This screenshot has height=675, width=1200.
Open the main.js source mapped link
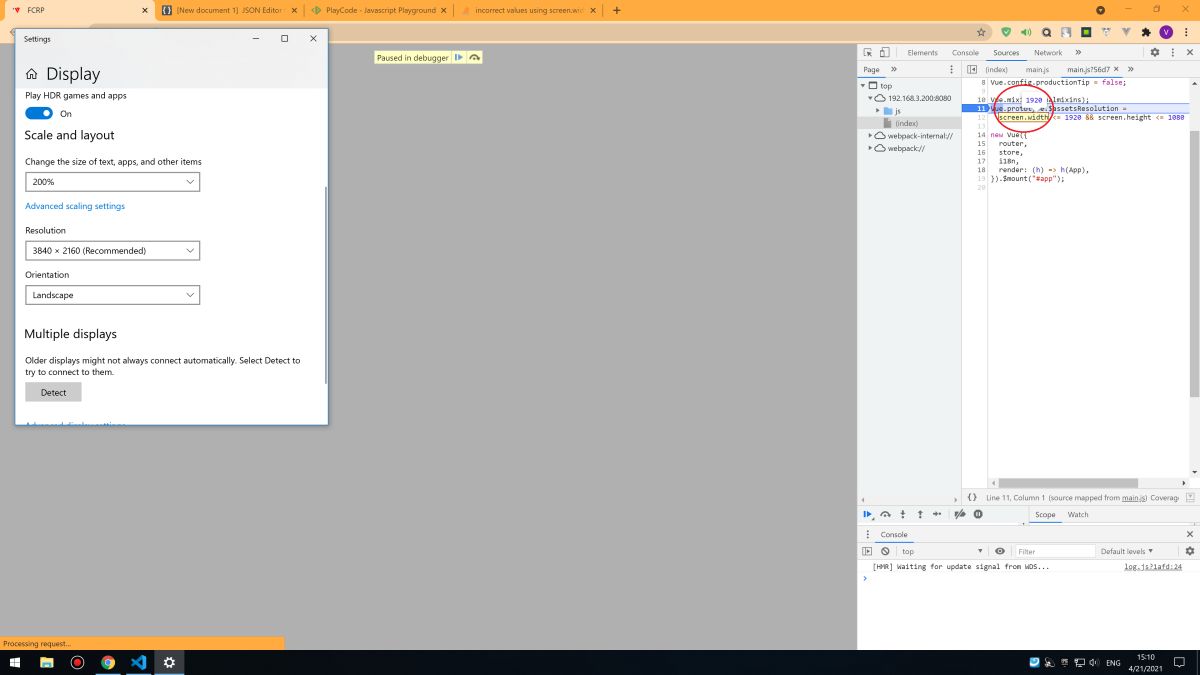tap(1133, 497)
